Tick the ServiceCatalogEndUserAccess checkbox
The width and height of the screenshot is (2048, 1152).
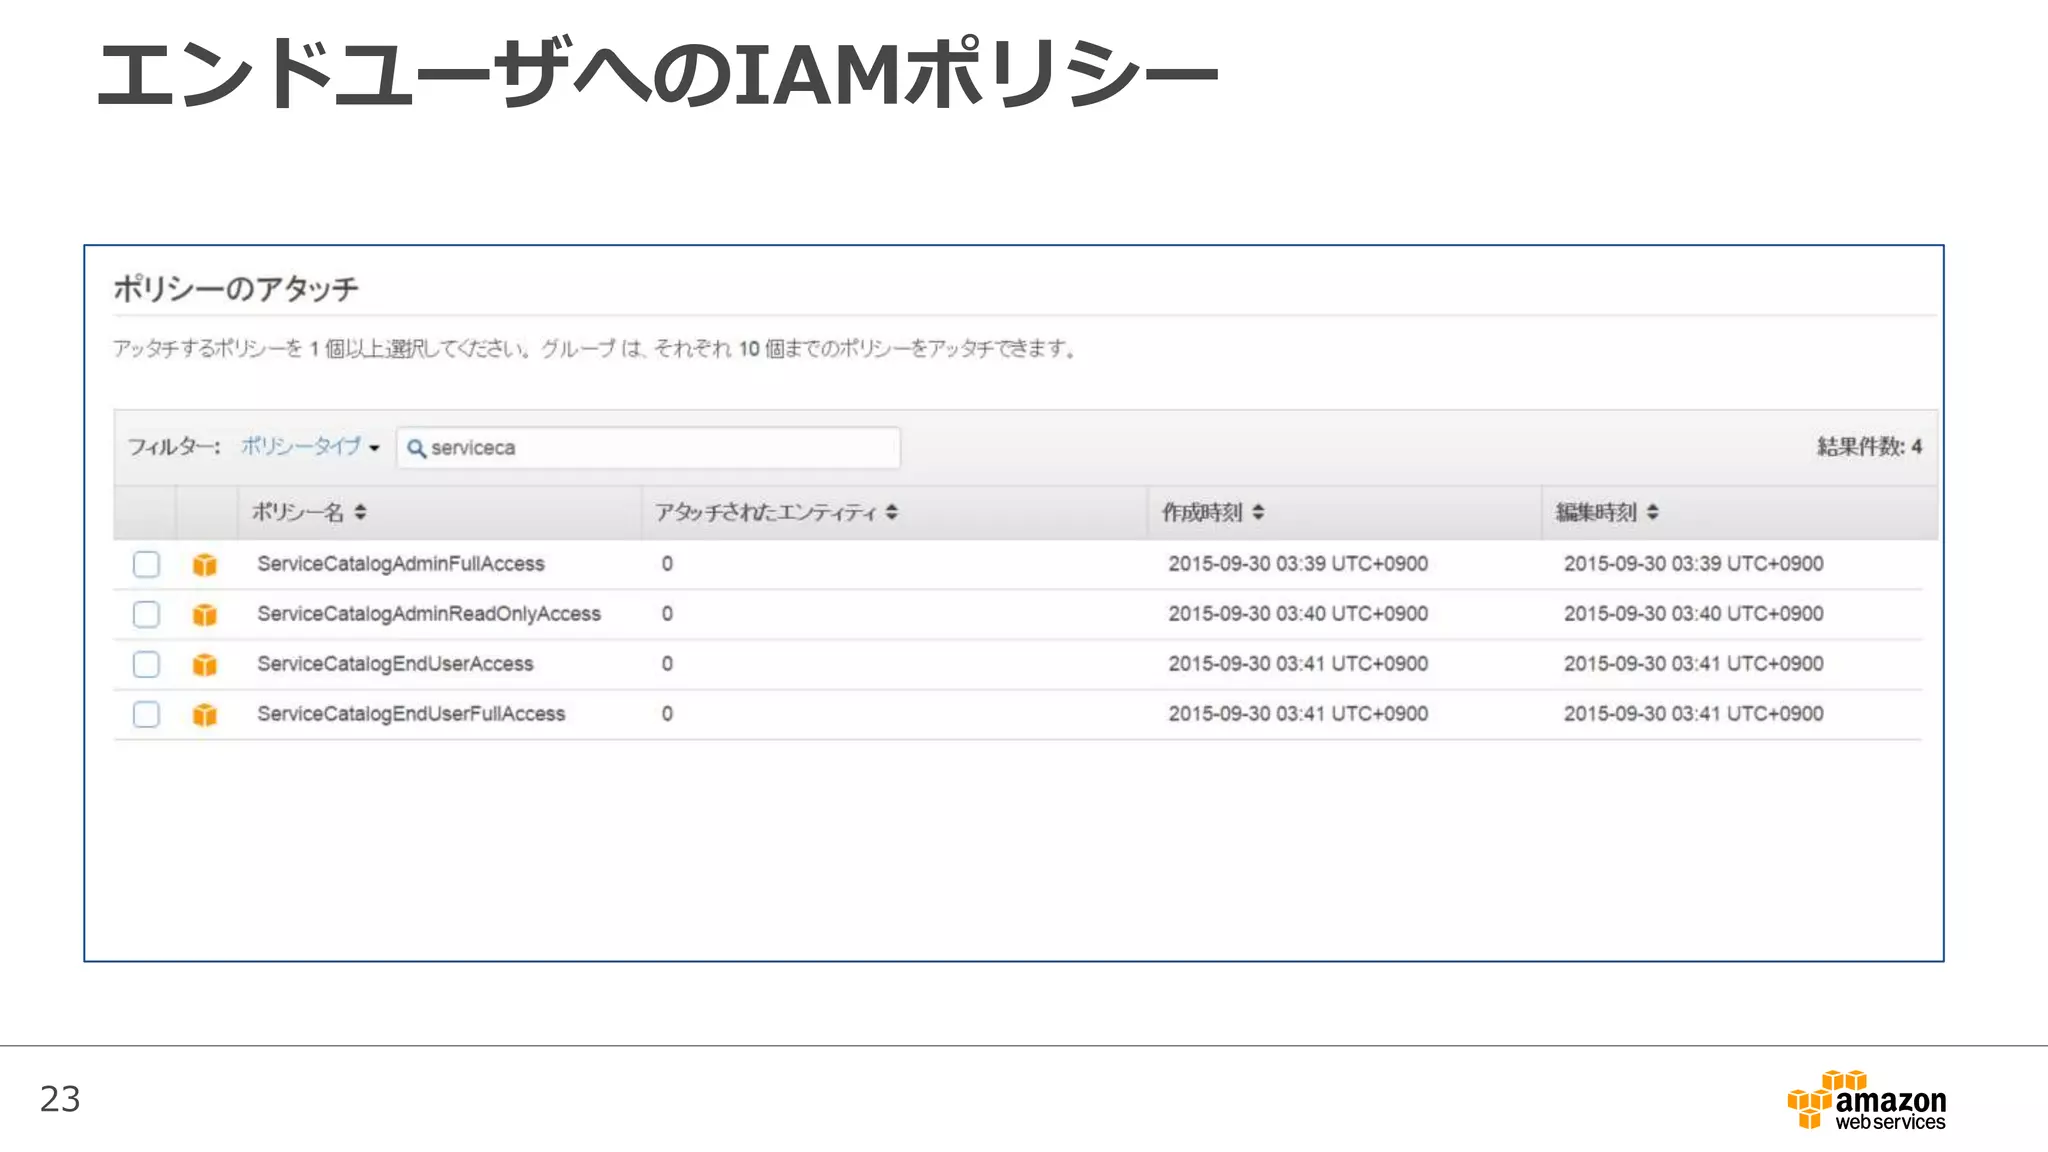(x=146, y=664)
